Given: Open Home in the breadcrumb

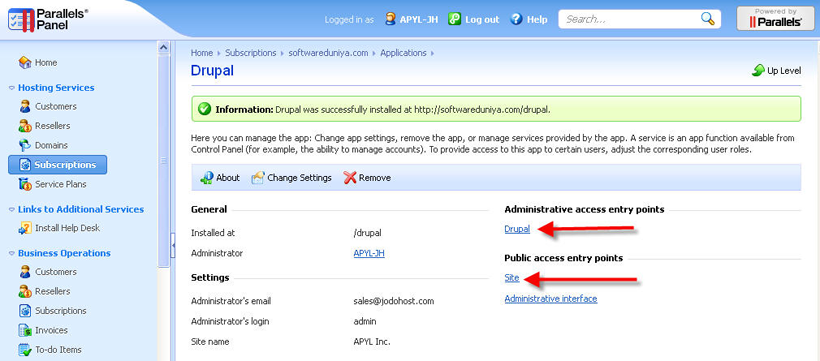Looking at the screenshot, I should [202, 53].
